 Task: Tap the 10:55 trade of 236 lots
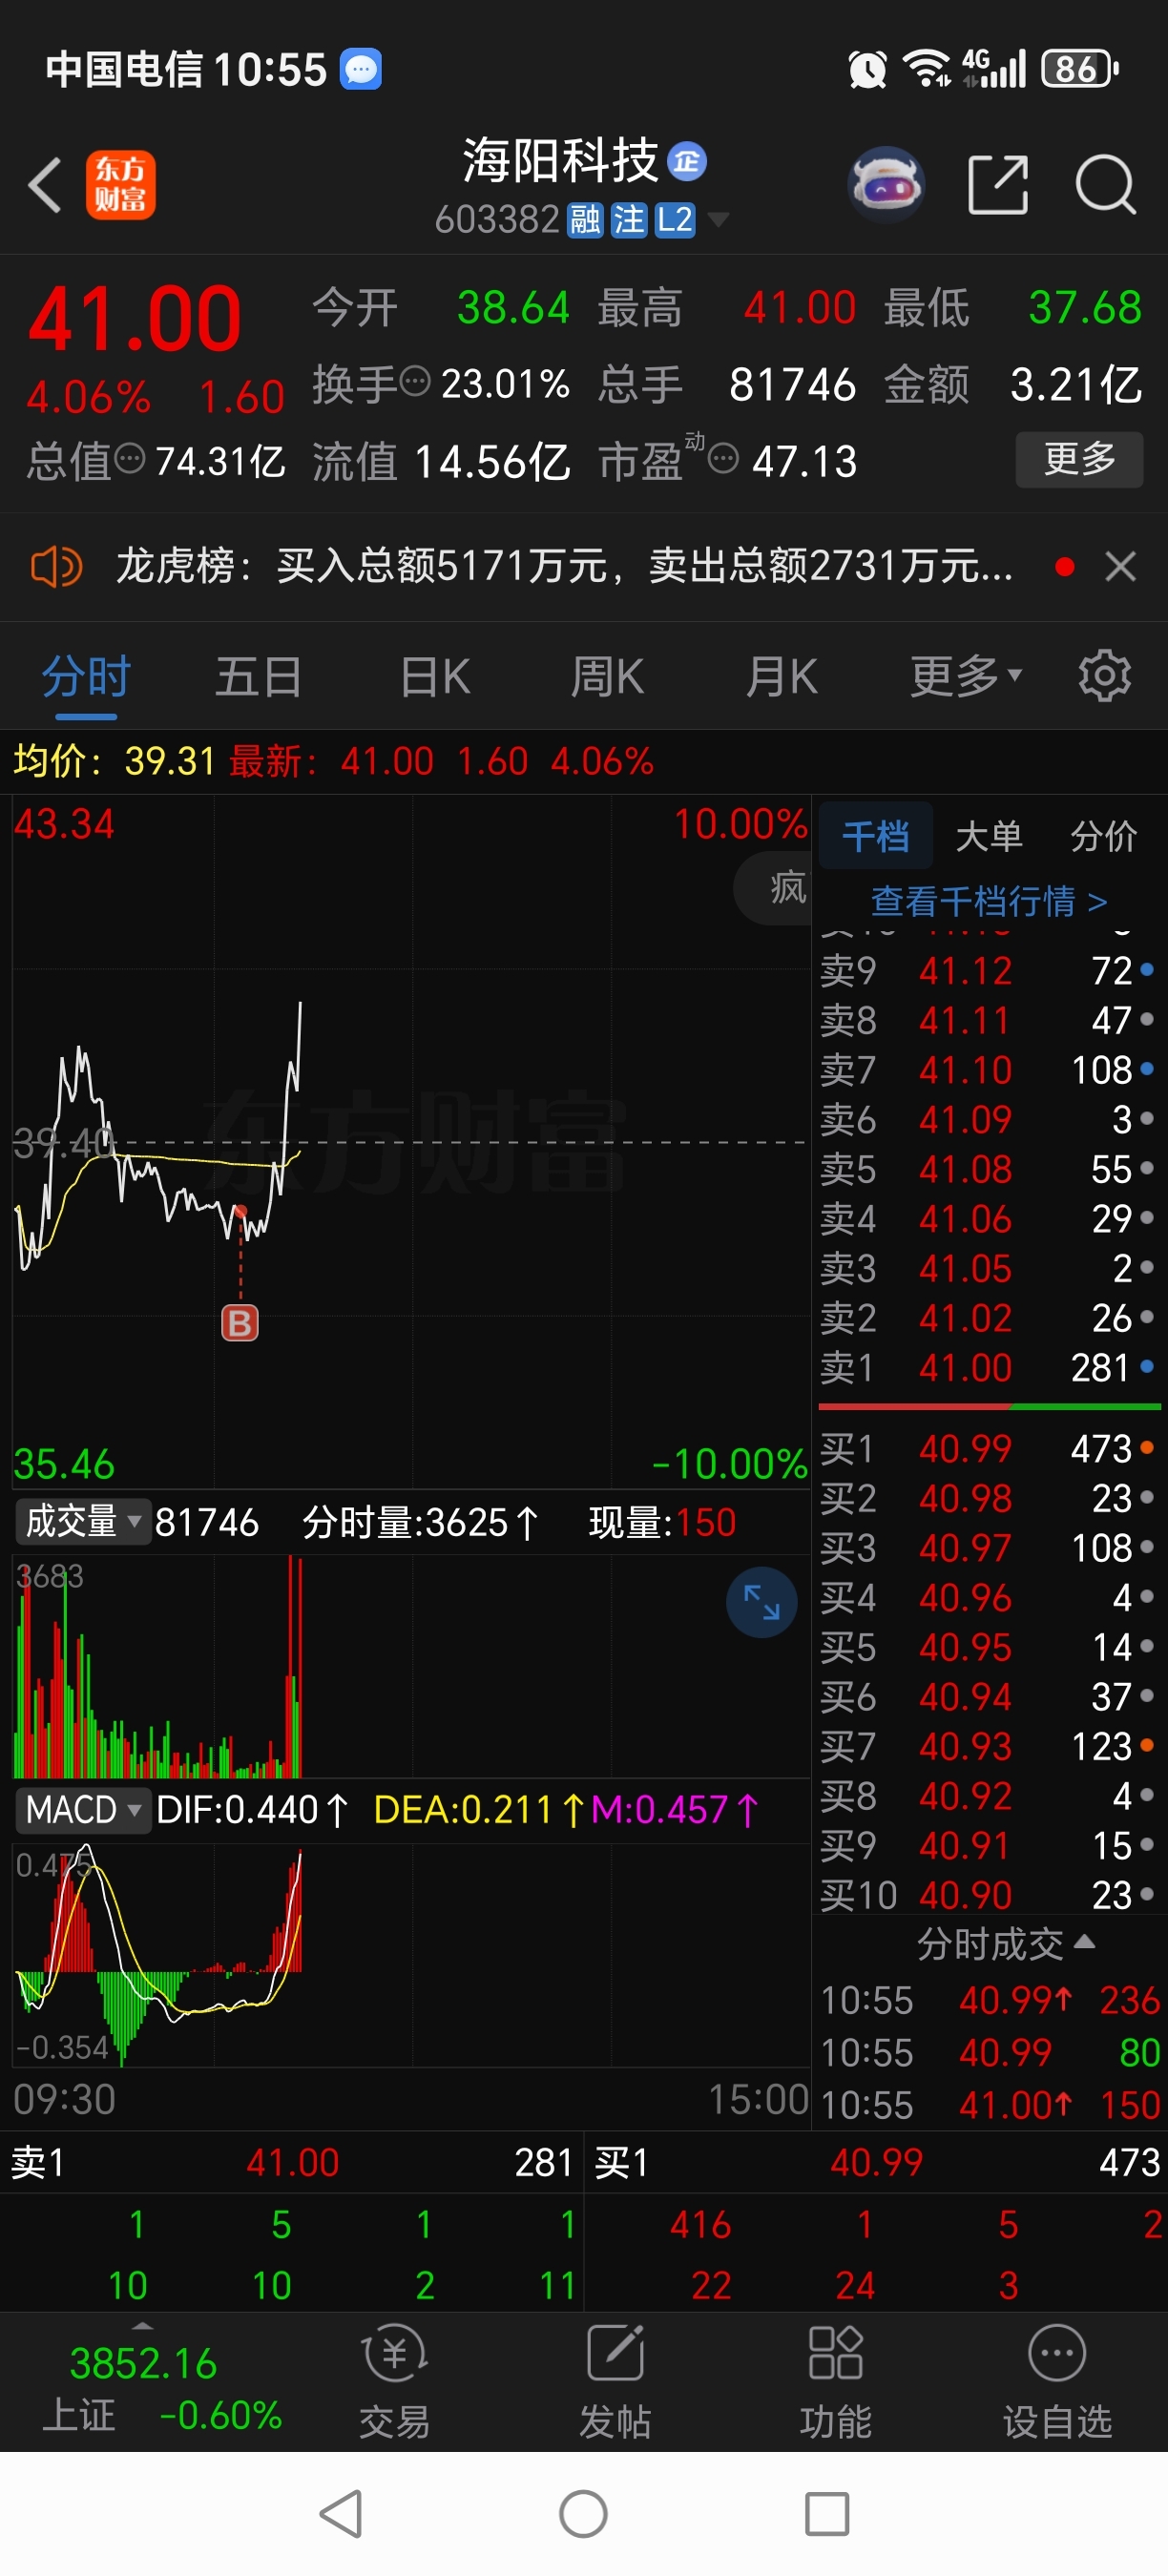(990, 2000)
